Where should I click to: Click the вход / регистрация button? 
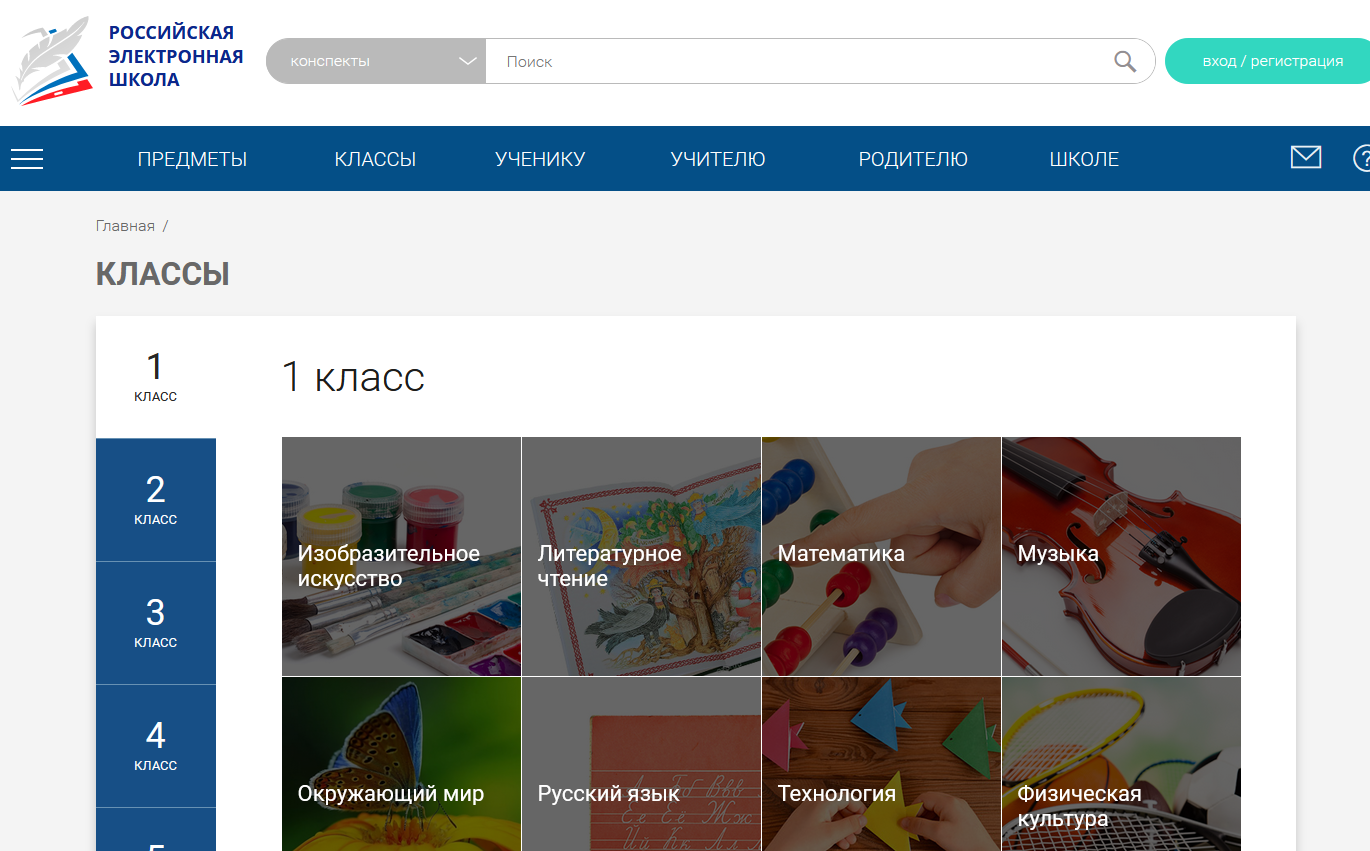[1268, 61]
